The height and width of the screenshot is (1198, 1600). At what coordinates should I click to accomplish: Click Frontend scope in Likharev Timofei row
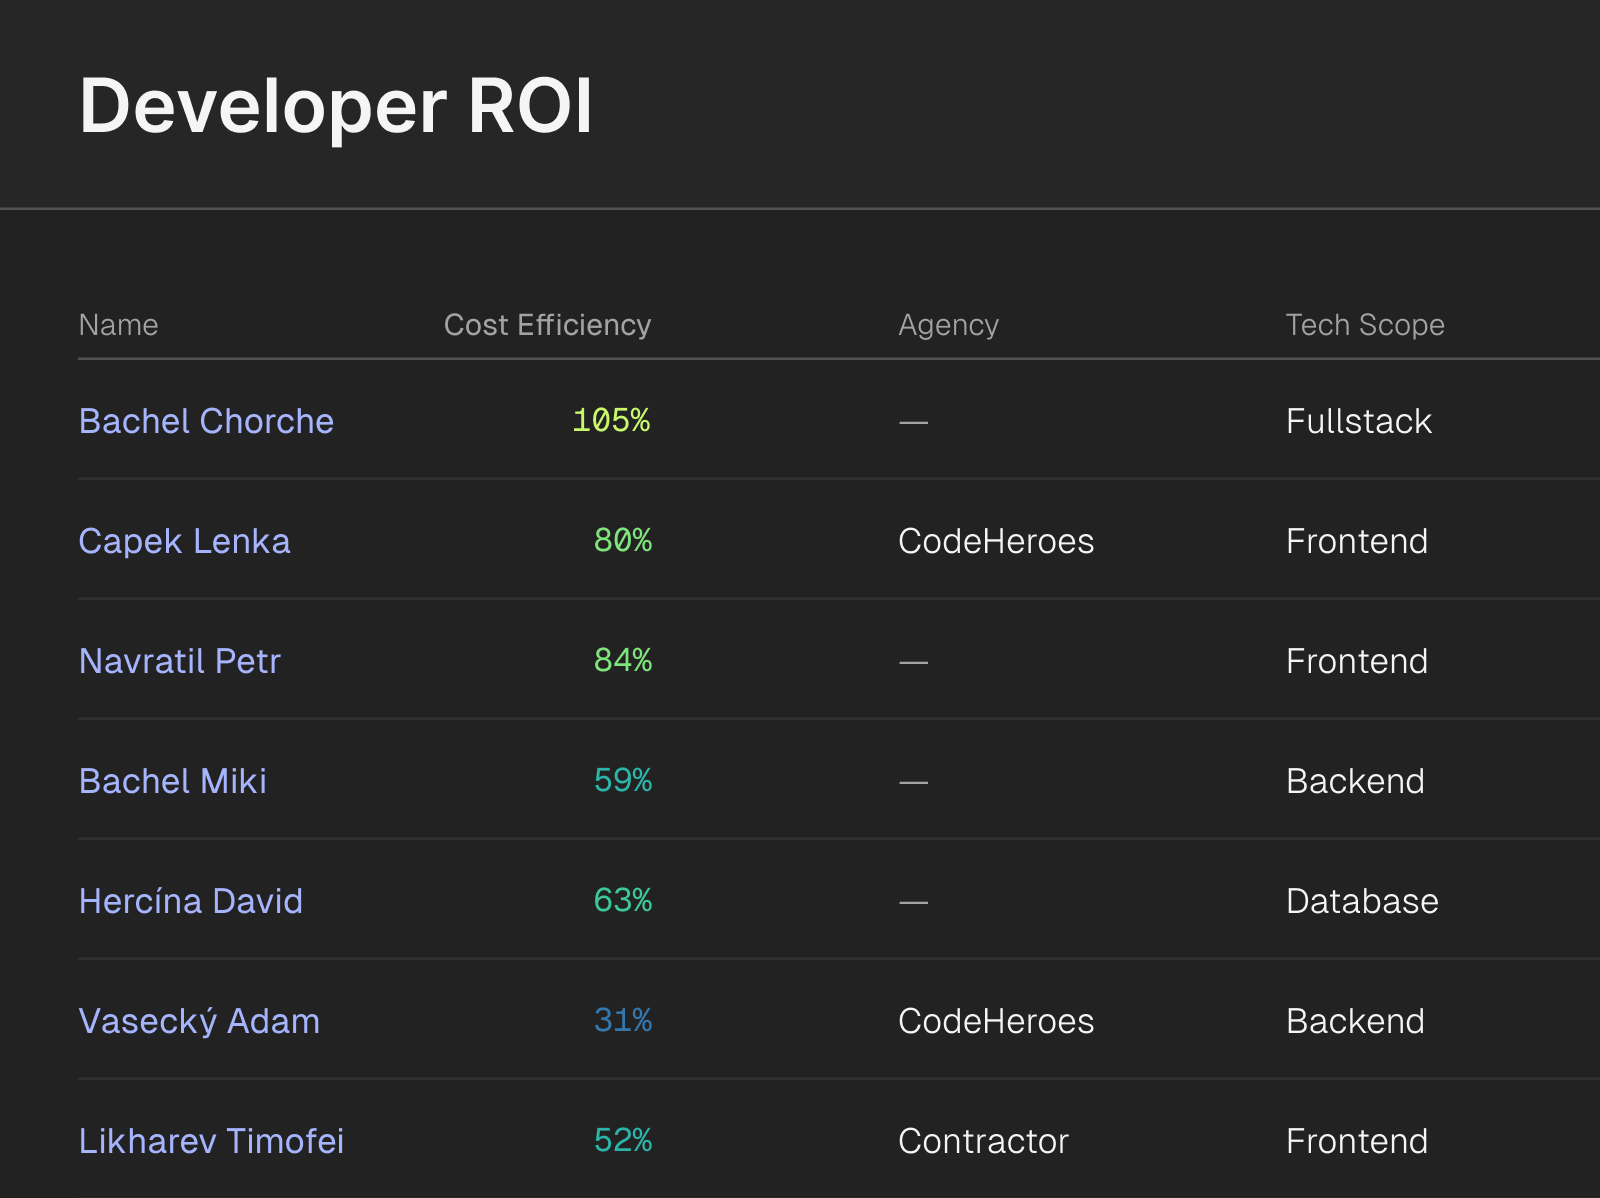click(1356, 1141)
